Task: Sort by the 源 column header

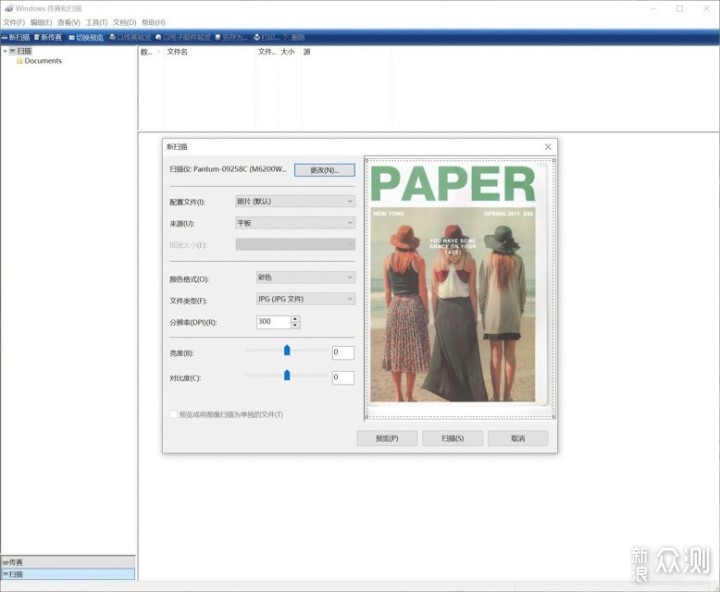Action: click(307, 52)
